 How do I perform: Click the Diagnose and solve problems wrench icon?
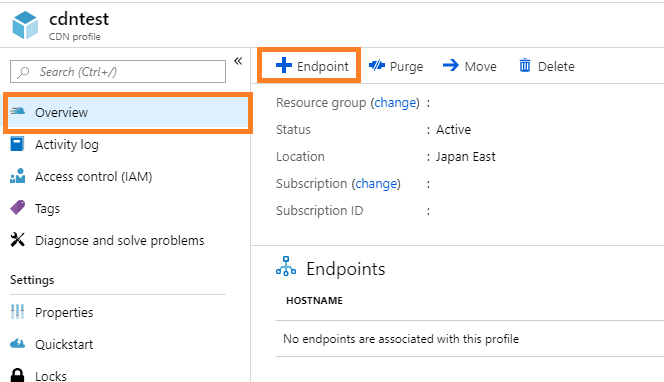pos(17,240)
